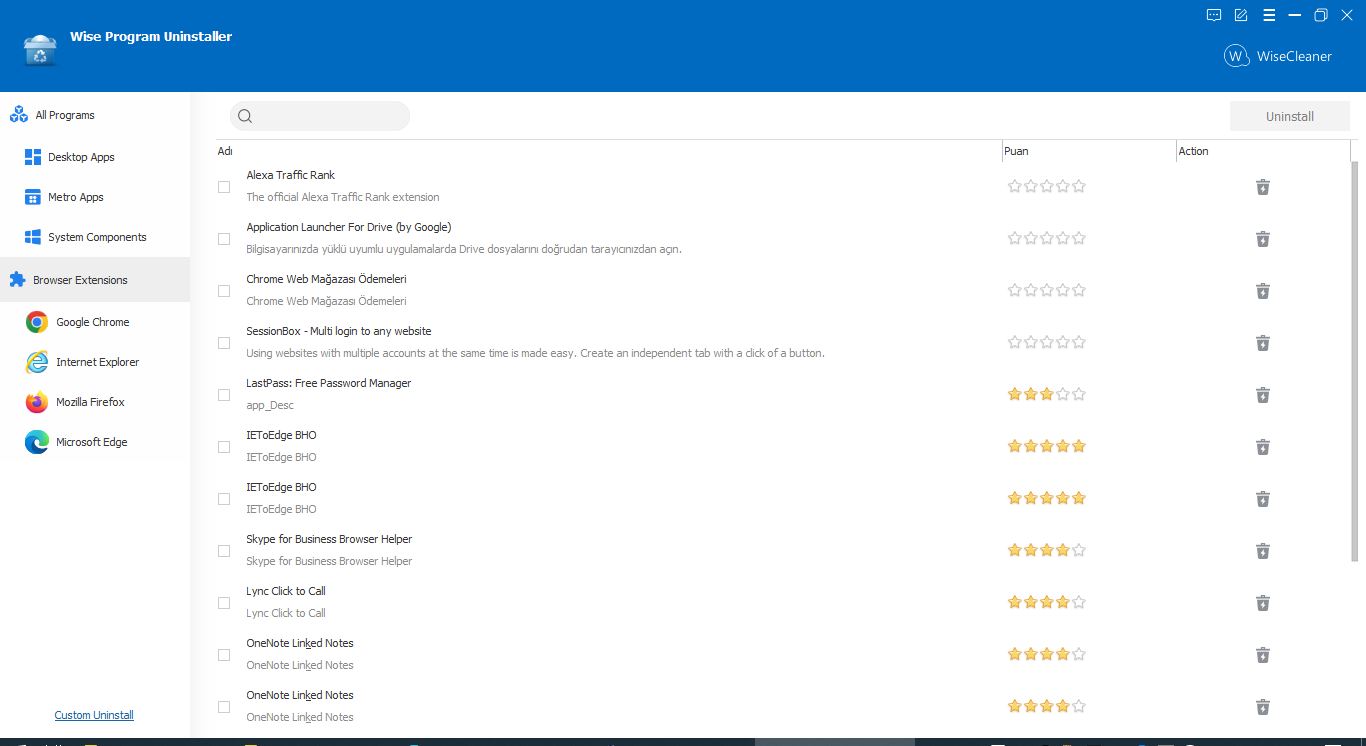Tick the SessionBox extension checkbox
1366x746 pixels.
point(224,343)
